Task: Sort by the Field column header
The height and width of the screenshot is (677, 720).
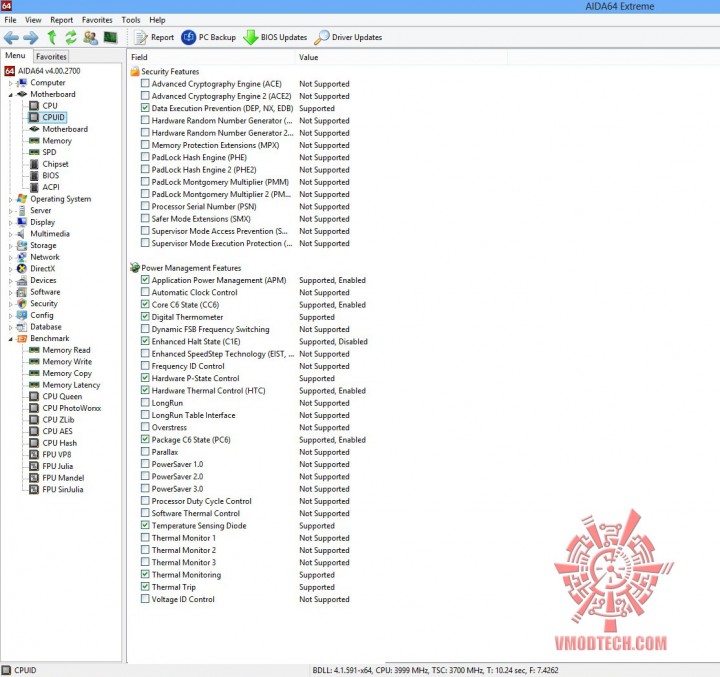Action: (211, 57)
